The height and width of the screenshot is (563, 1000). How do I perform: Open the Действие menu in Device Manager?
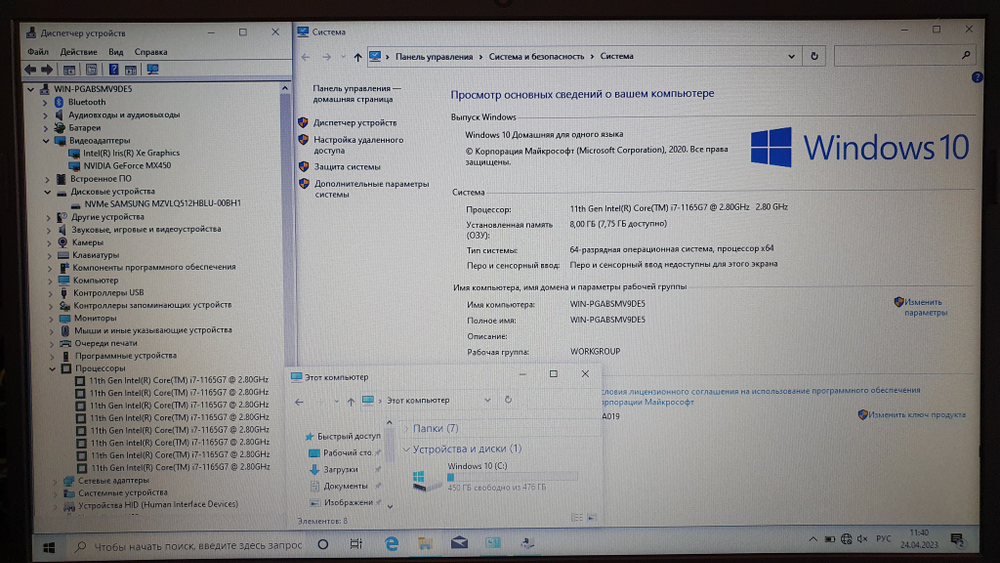[x=78, y=52]
